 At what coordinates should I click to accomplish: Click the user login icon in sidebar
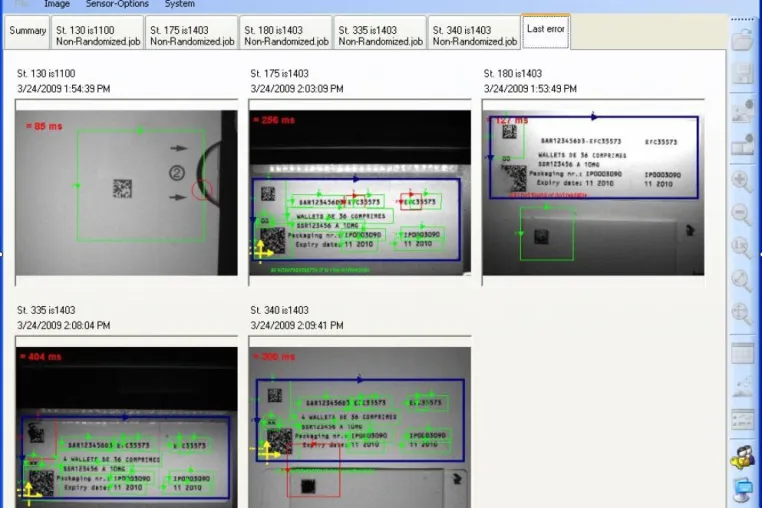[x=742, y=457]
